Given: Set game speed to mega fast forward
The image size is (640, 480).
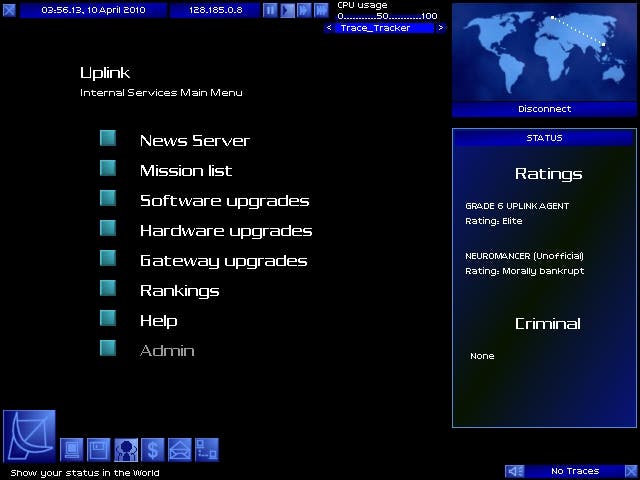Looking at the screenshot, I should pyautogui.click(x=321, y=10).
